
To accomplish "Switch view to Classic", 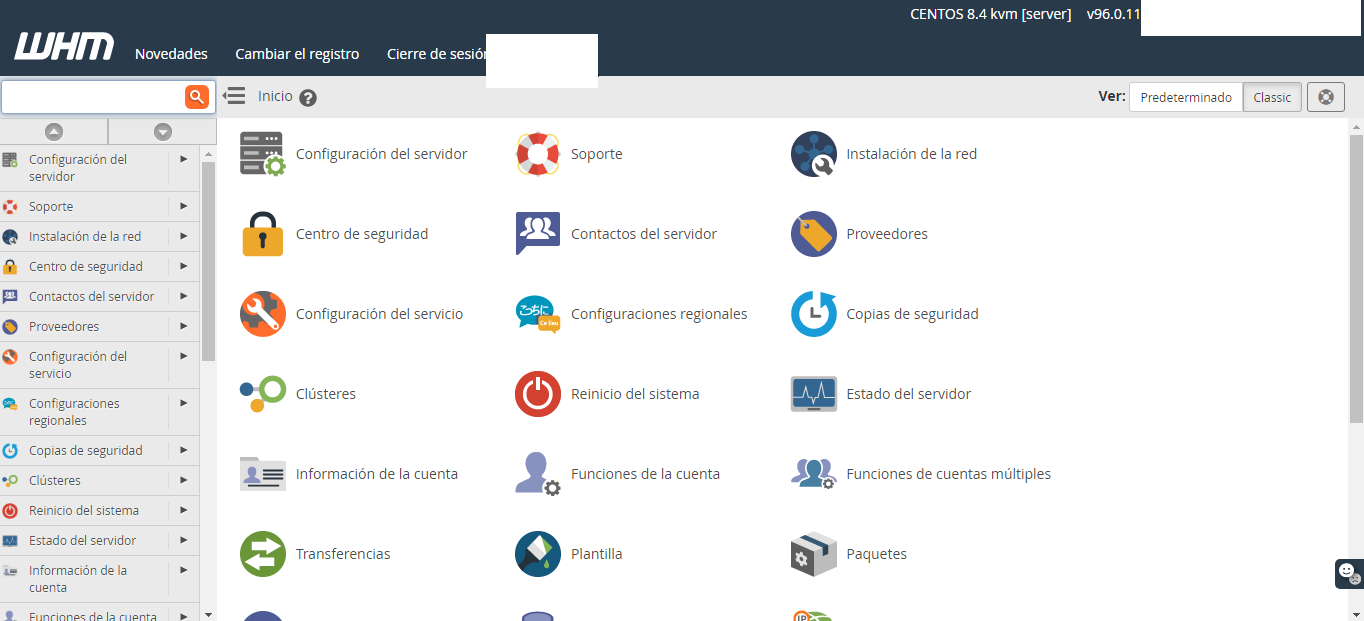I will (x=1272, y=97).
